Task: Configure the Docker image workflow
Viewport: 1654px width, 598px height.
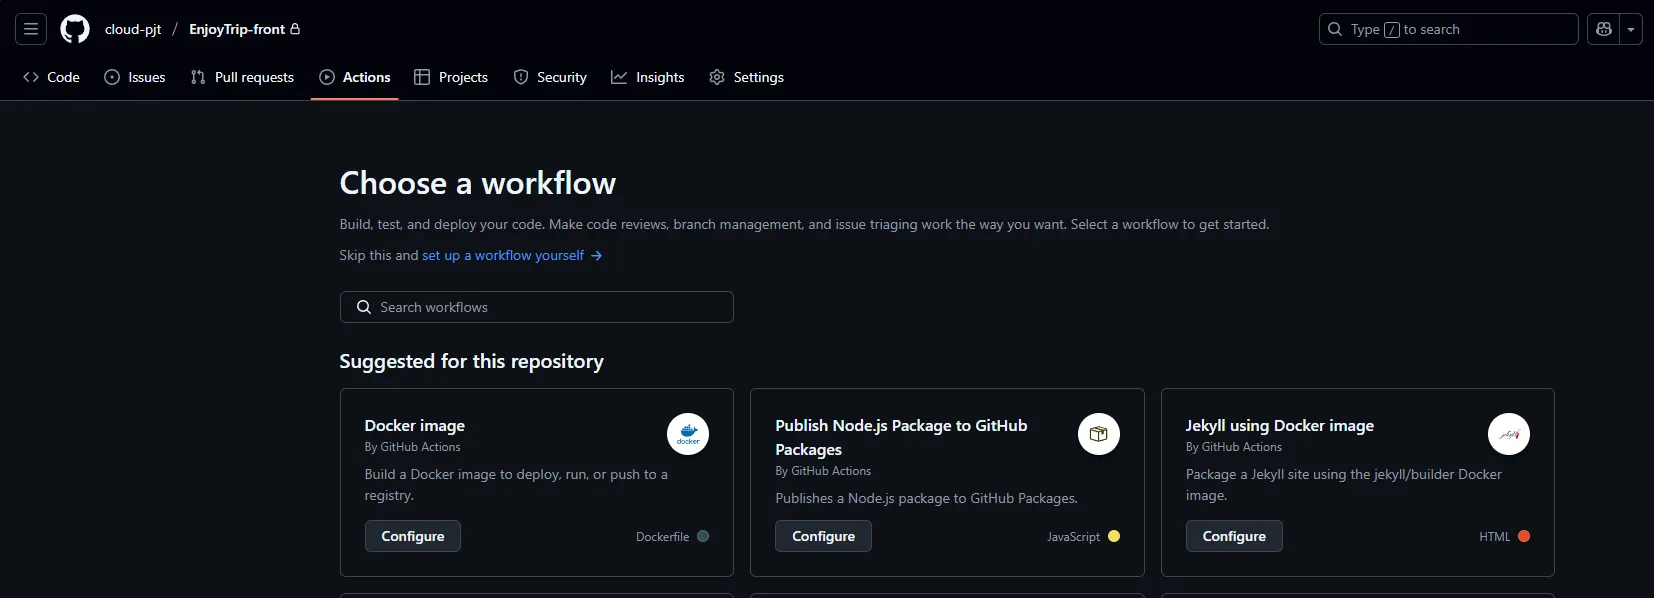Action: click(413, 536)
